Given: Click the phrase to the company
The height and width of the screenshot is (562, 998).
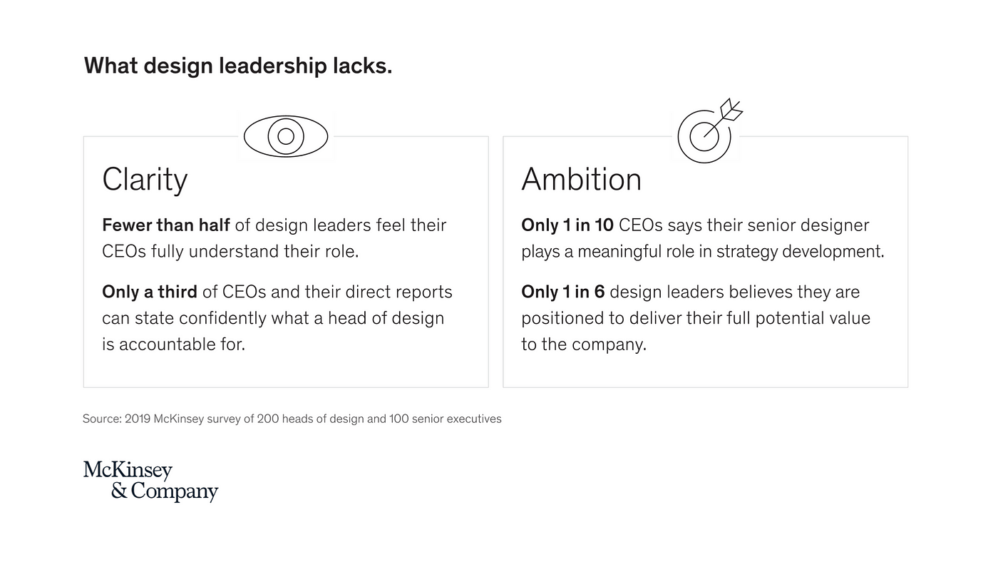Looking at the screenshot, I should (x=584, y=344).
